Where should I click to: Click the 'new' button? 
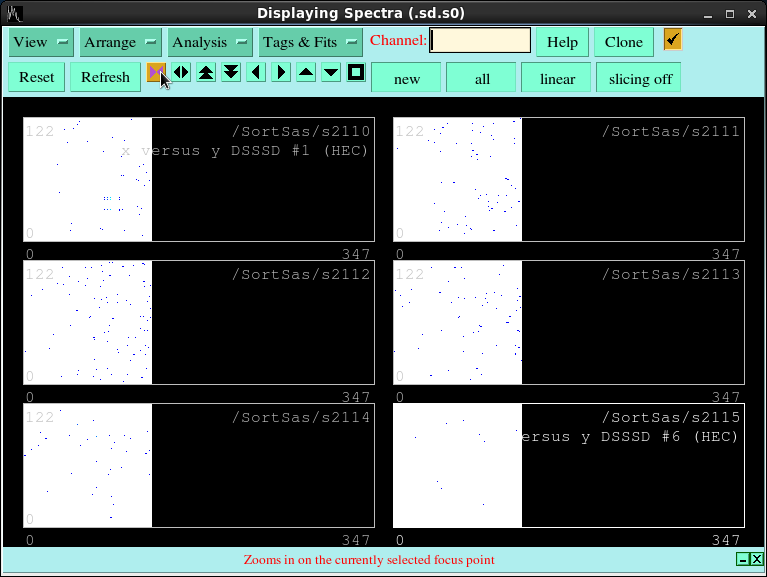[406, 79]
